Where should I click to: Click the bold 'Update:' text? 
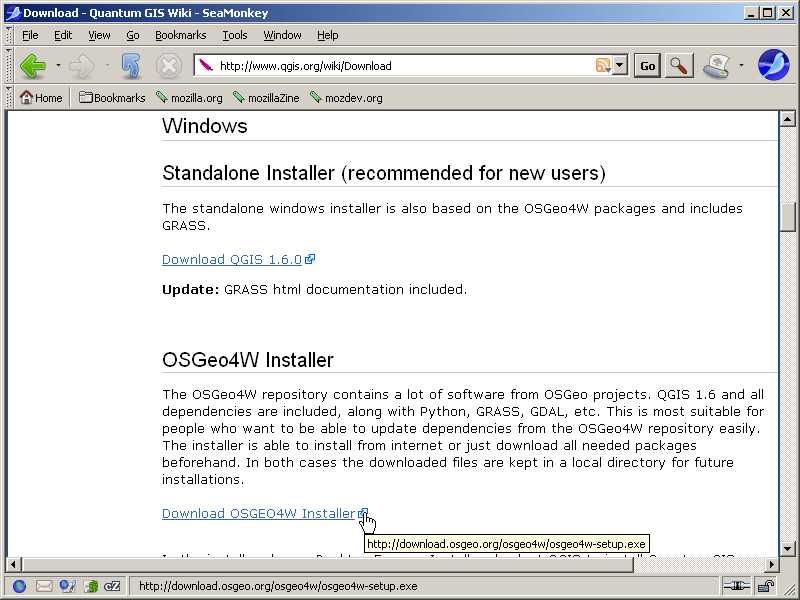tap(190, 289)
